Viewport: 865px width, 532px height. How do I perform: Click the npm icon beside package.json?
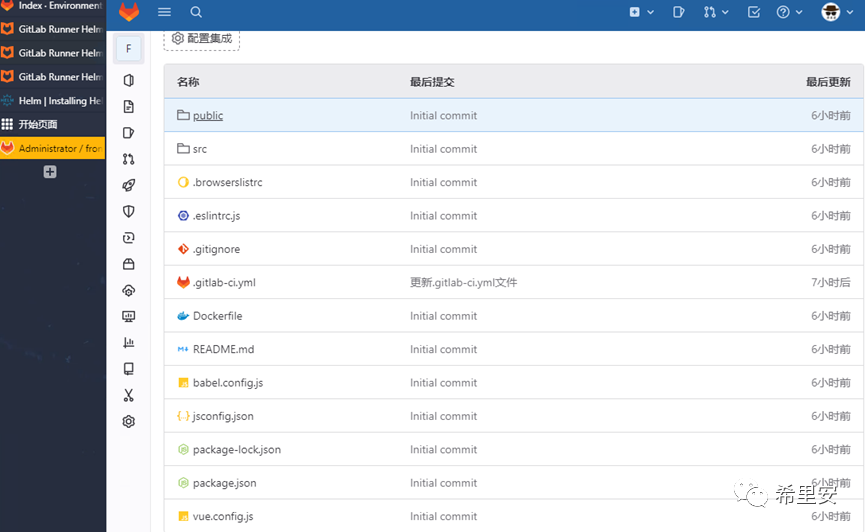point(183,483)
